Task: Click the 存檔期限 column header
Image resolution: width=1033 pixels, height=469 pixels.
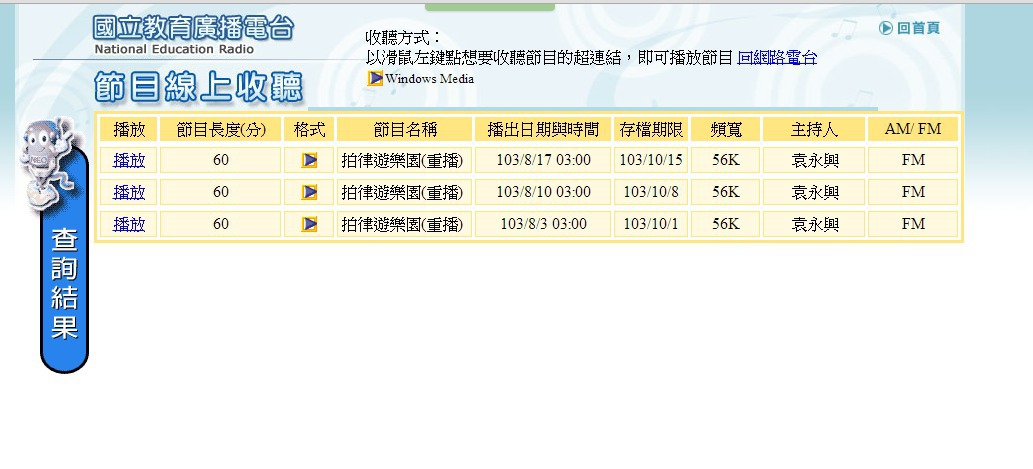Action: coord(650,129)
